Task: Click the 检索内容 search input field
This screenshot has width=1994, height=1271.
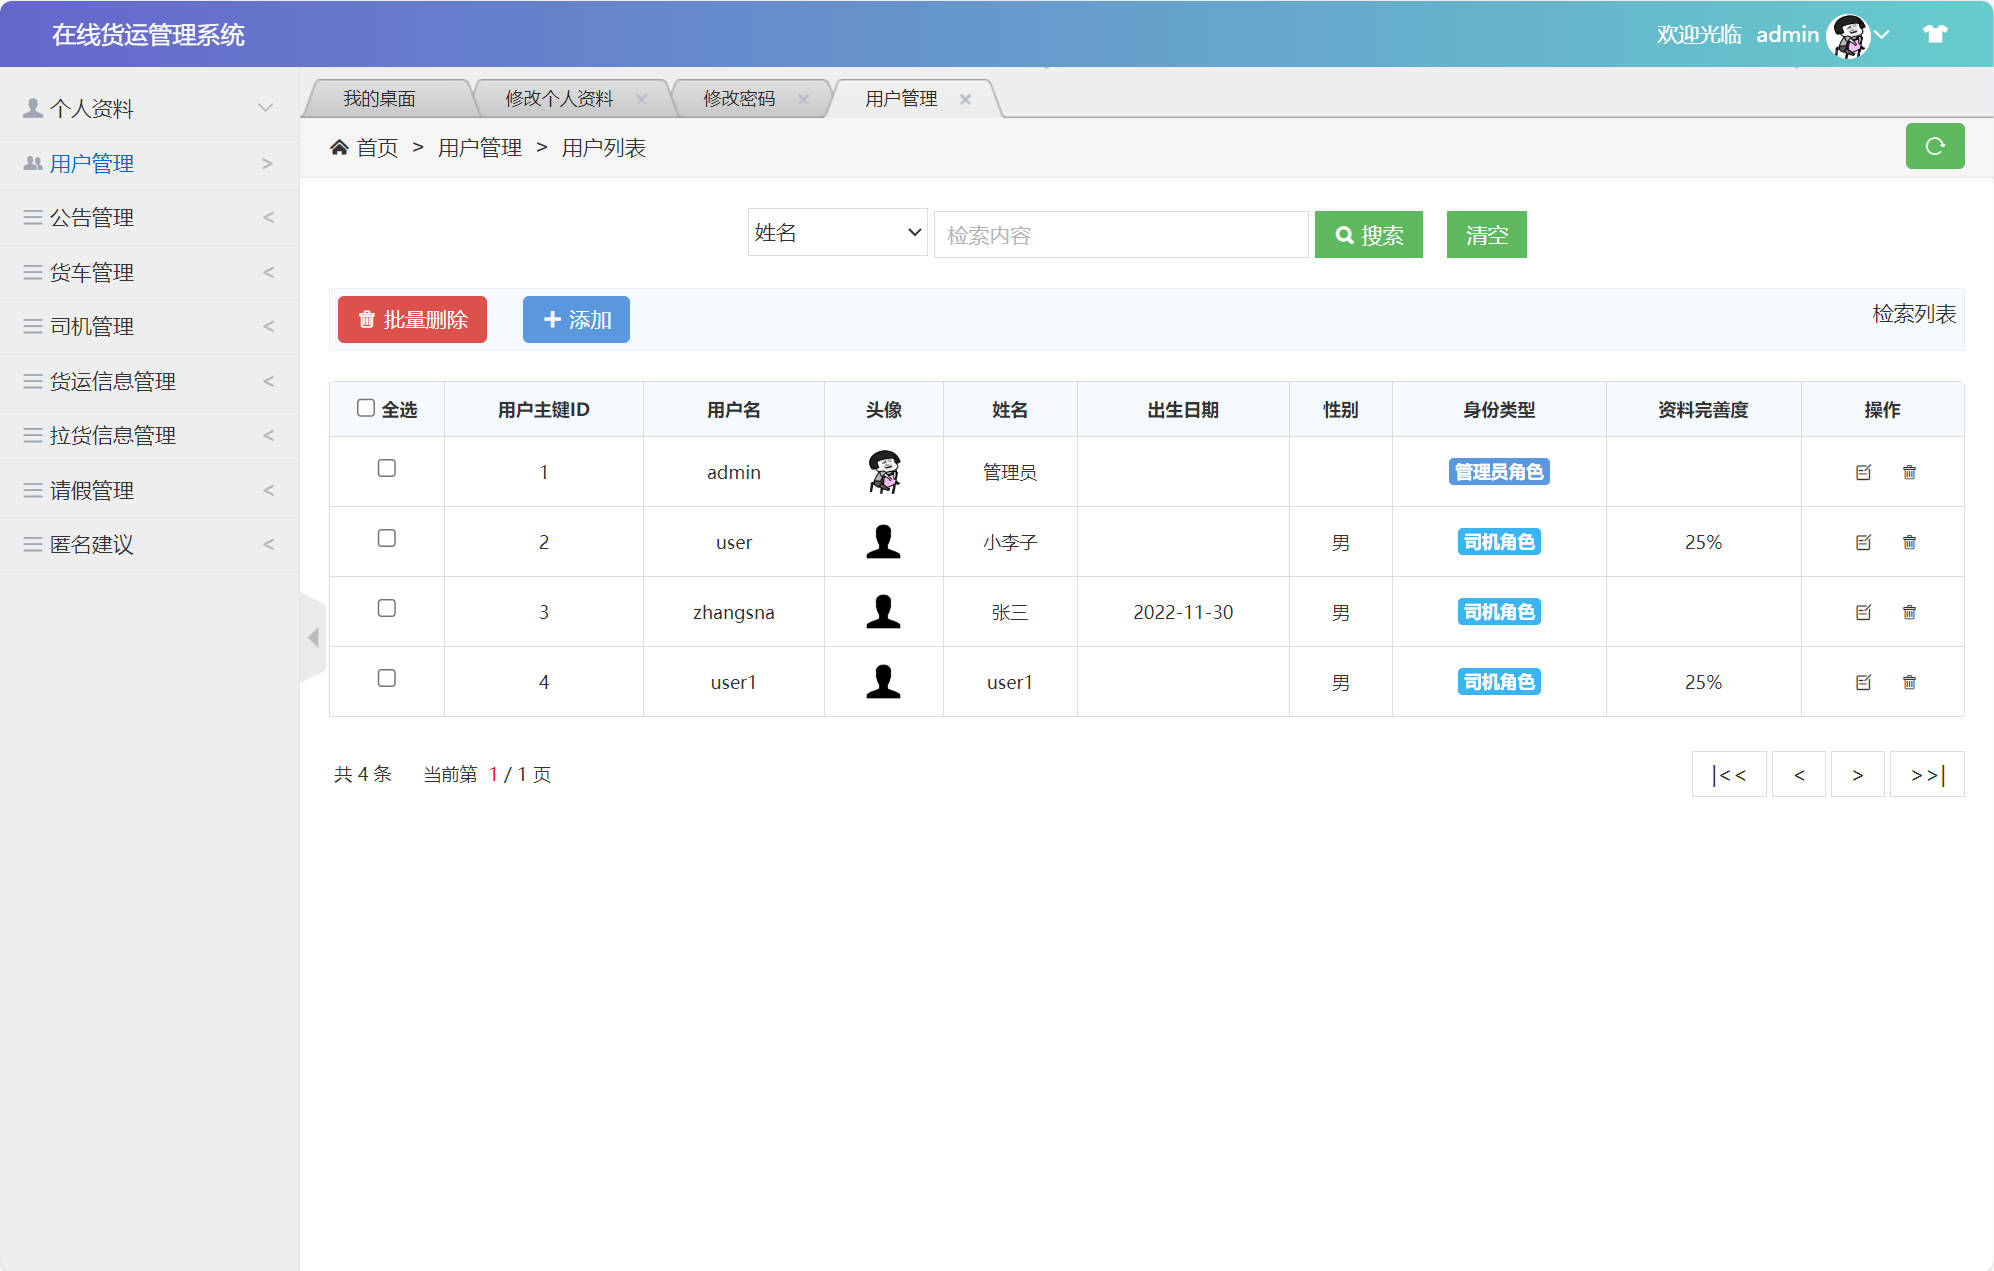Action: tap(1120, 234)
